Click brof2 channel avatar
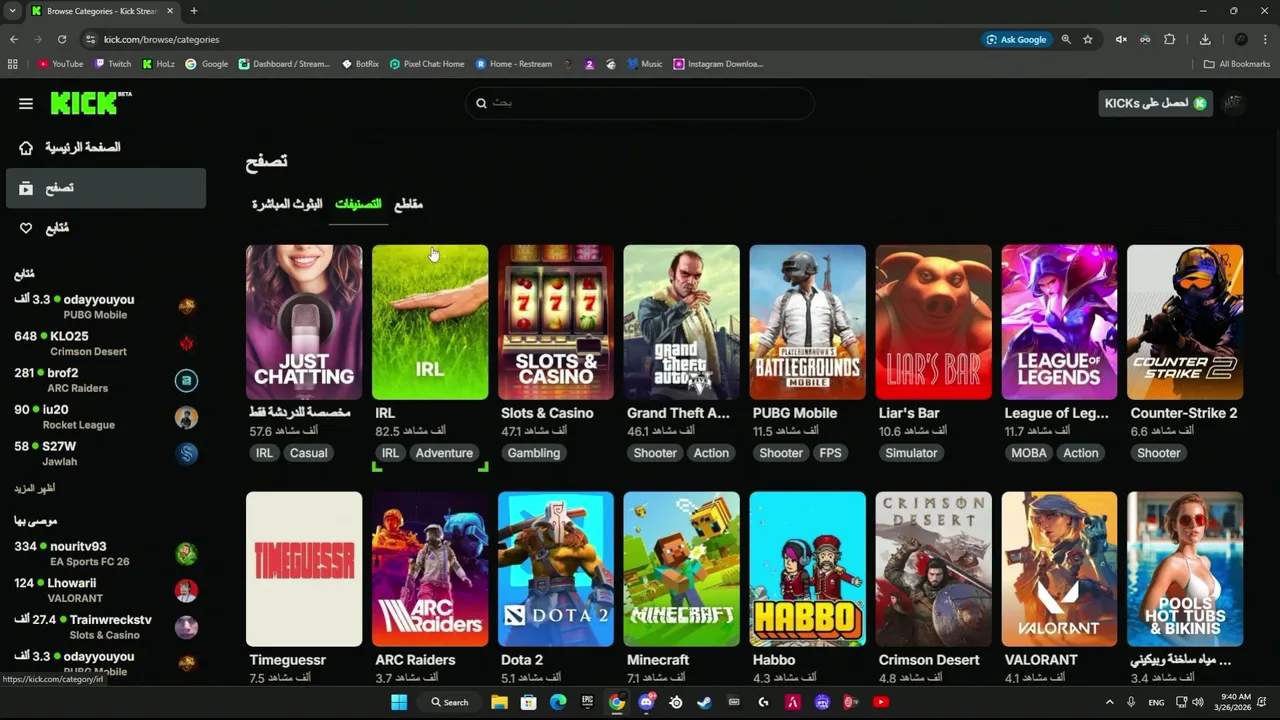The height and width of the screenshot is (720, 1280). [x=186, y=380]
